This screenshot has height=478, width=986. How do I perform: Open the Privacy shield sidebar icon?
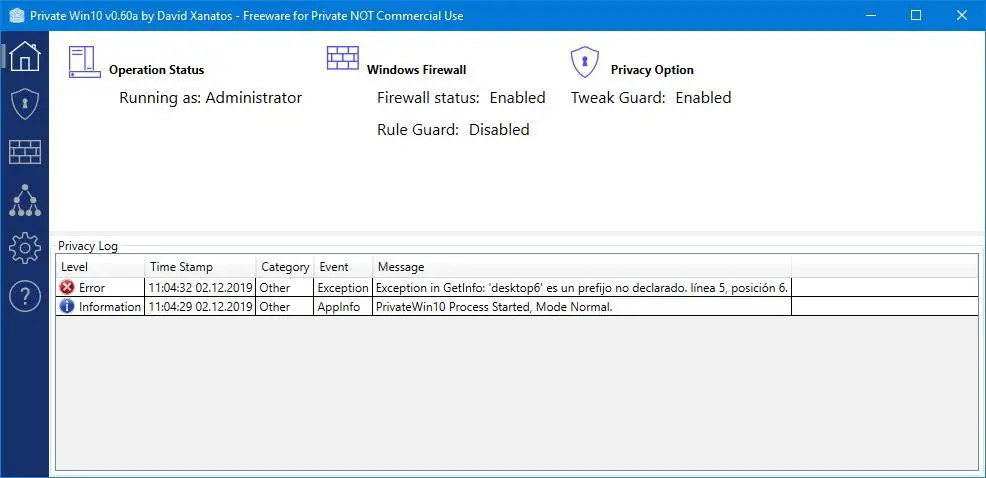[x=25, y=104]
